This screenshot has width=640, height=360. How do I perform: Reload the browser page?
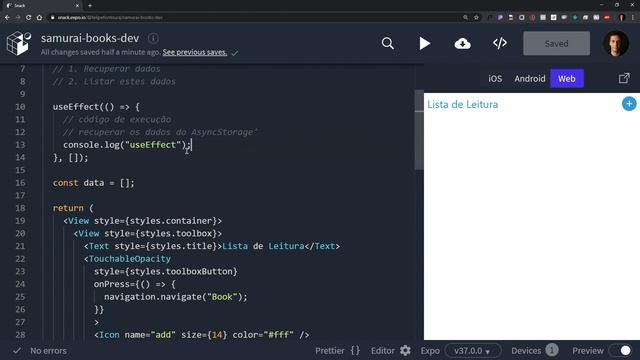(29, 18)
